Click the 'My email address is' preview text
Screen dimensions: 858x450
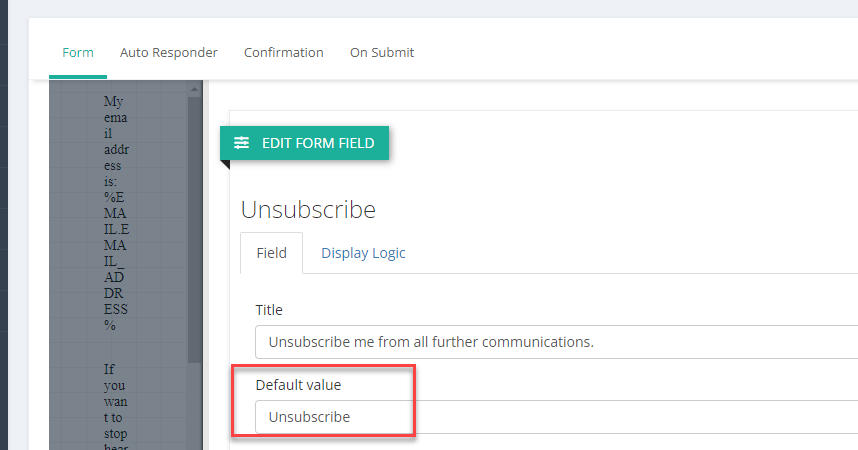point(116,141)
